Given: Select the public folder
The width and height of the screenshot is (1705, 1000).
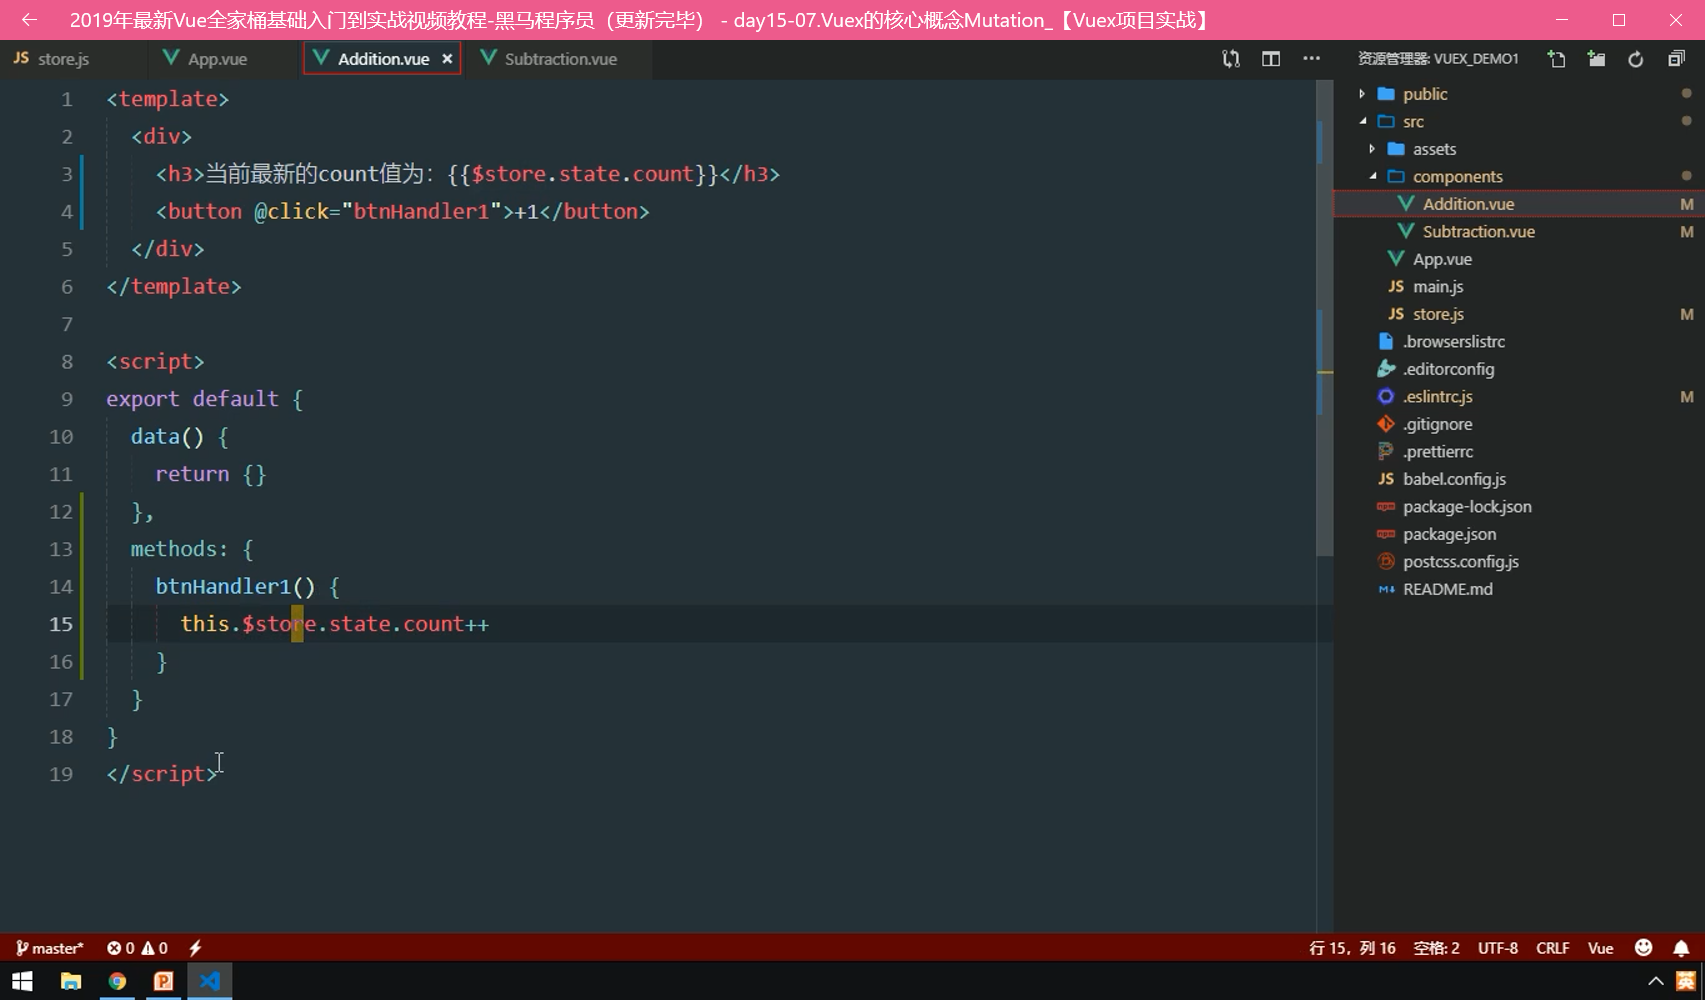Looking at the screenshot, I should (x=1519, y=94).
